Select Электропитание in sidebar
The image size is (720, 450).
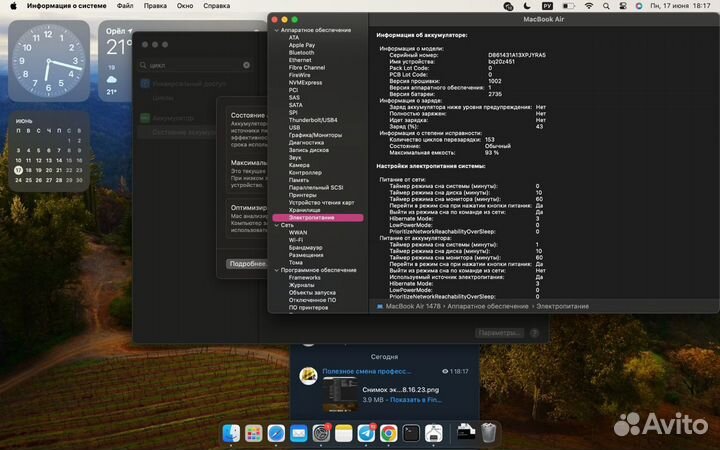(318, 218)
